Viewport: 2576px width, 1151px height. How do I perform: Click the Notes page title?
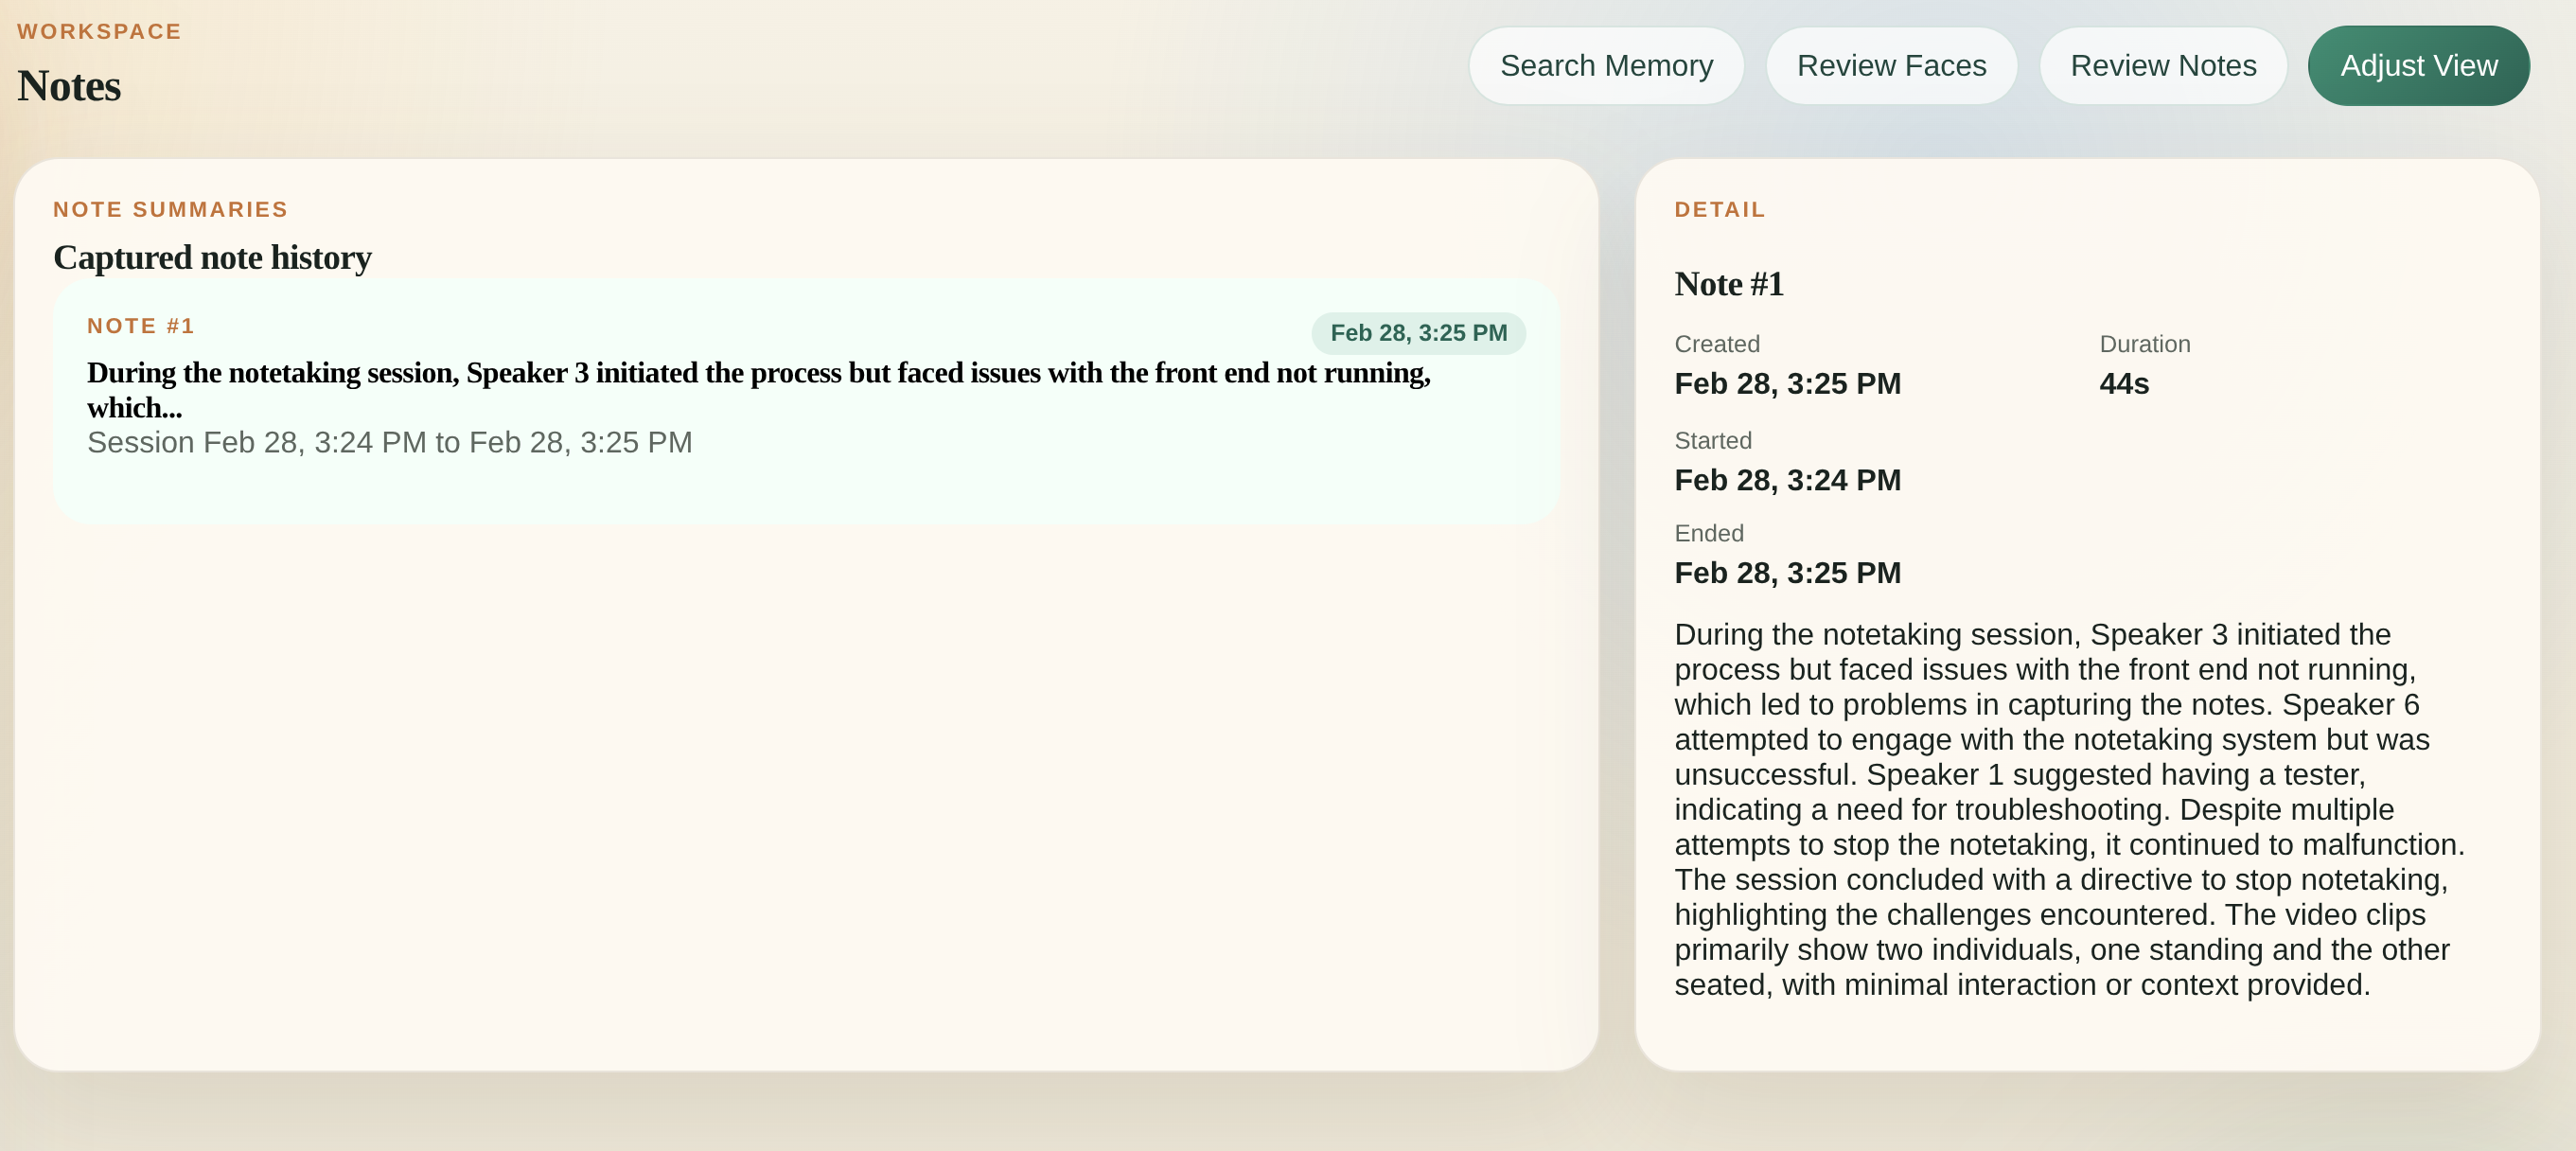tap(69, 86)
